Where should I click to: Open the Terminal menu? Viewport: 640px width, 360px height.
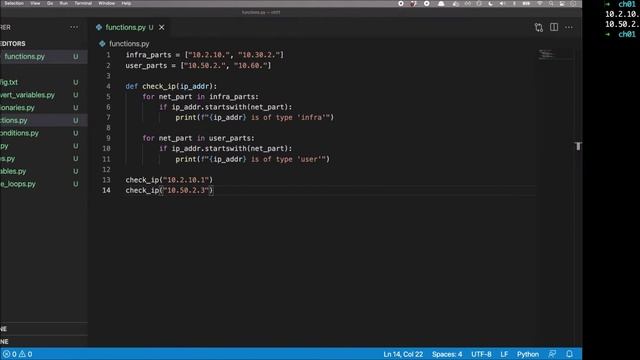83,3
